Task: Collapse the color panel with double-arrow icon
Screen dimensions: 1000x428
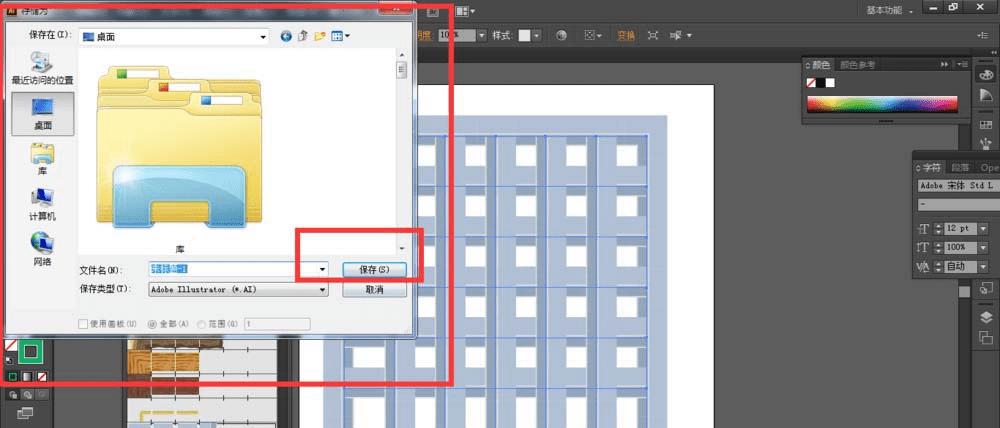Action: tap(945, 65)
